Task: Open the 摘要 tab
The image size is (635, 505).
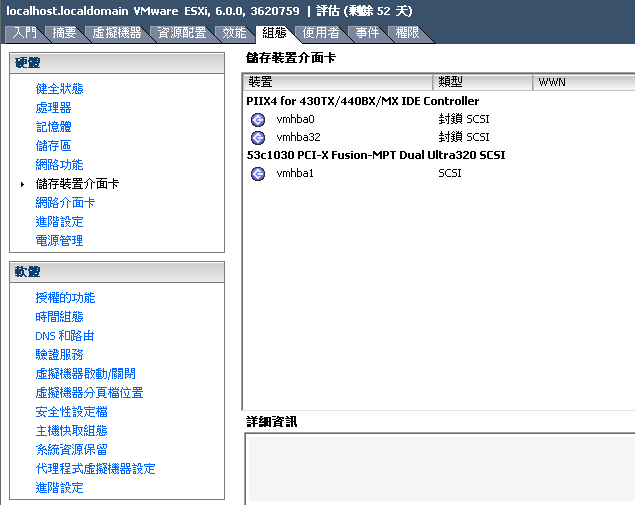Action: [x=64, y=33]
